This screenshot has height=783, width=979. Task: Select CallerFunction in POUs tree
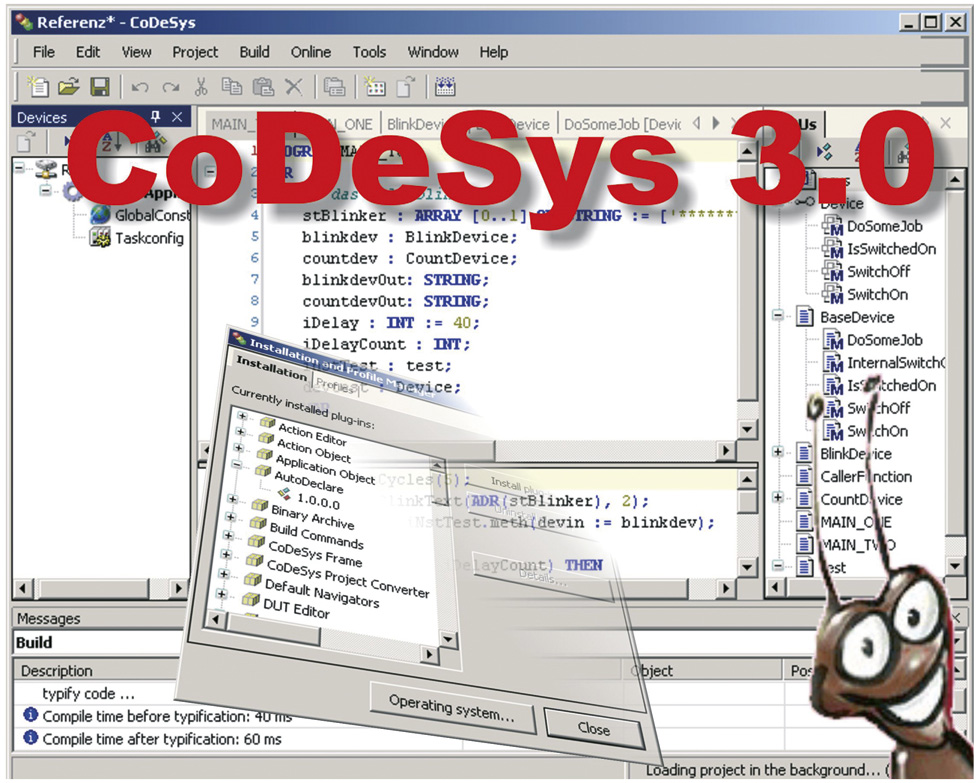855,476
